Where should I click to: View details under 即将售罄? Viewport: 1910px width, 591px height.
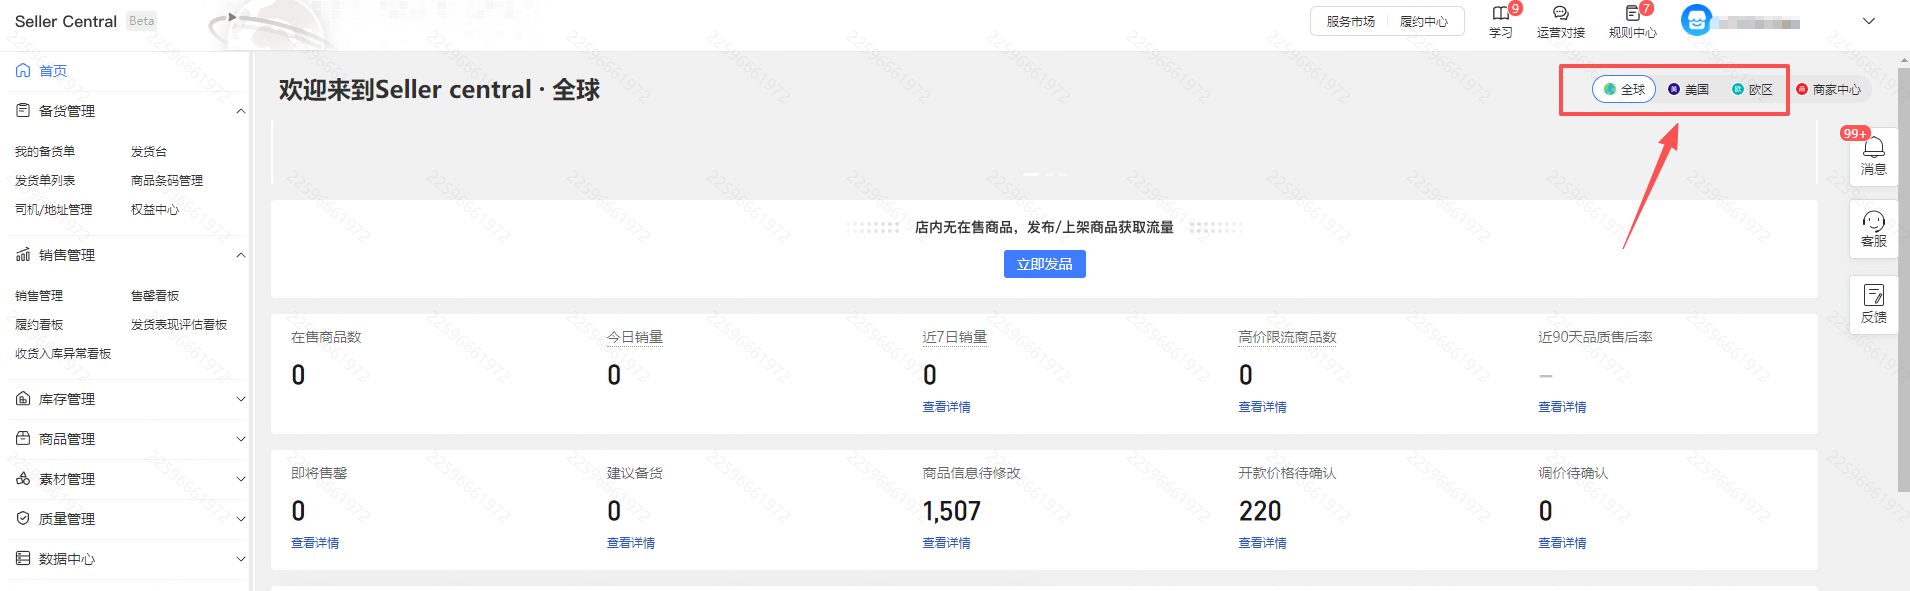pos(315,543)
